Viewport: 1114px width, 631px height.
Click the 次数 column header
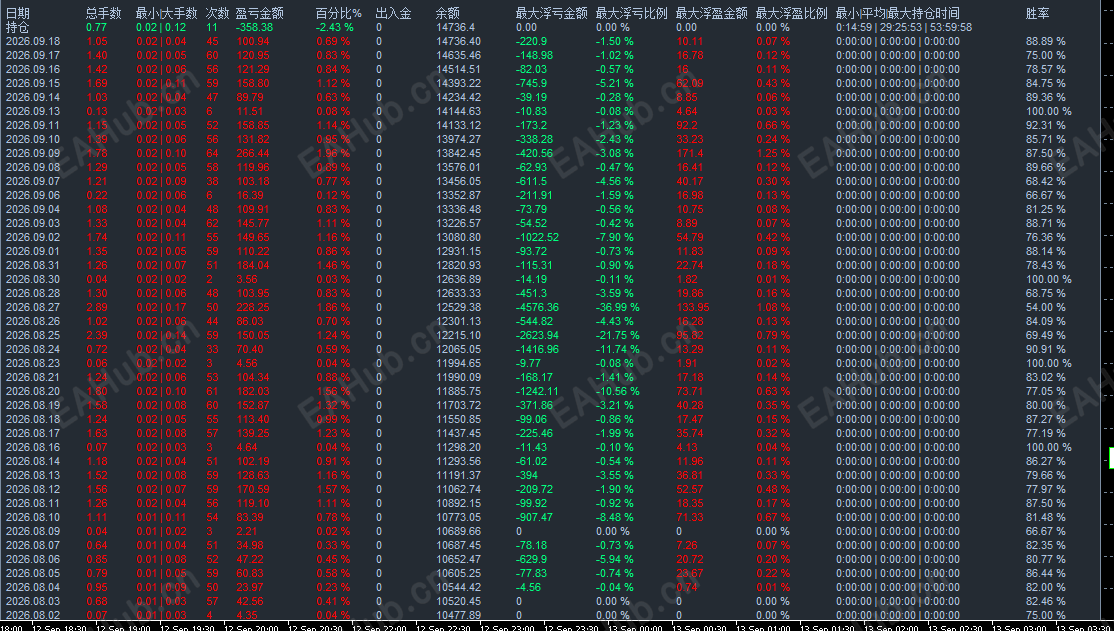click(x=217, y=14)
